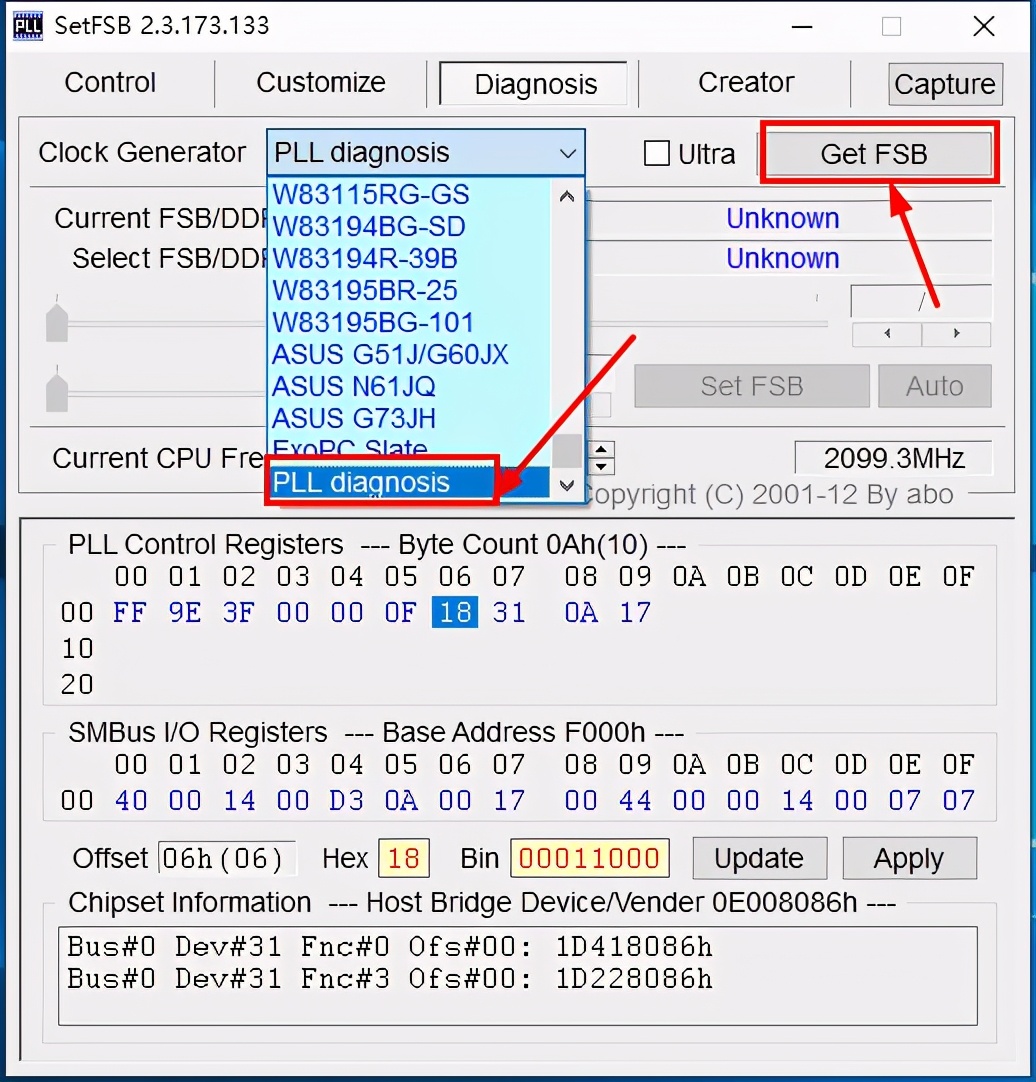Image resolution: width=1036 pixels, height=1082 pixels.
Task: Enable the Ultra checkbox
Action: 657,153
